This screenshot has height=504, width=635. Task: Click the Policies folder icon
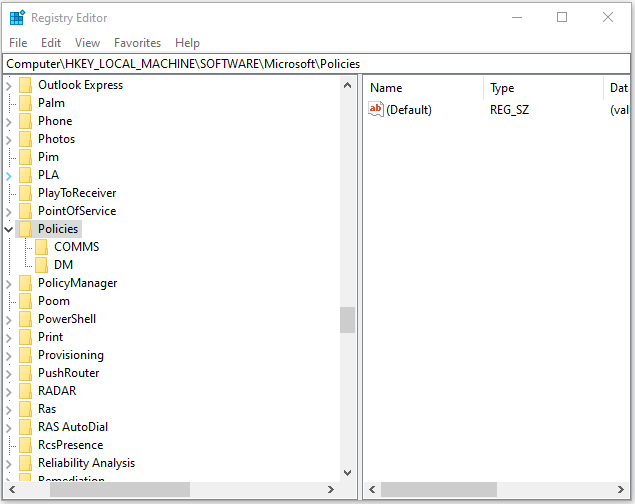[26, 229]
